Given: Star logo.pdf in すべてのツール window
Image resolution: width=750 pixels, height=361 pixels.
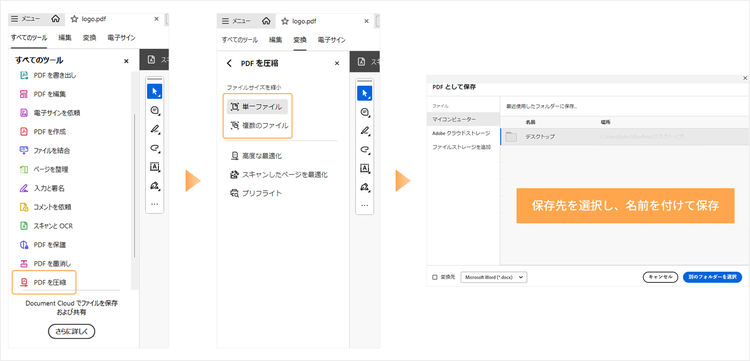Looking at the screenshot, I should point(74,20).
